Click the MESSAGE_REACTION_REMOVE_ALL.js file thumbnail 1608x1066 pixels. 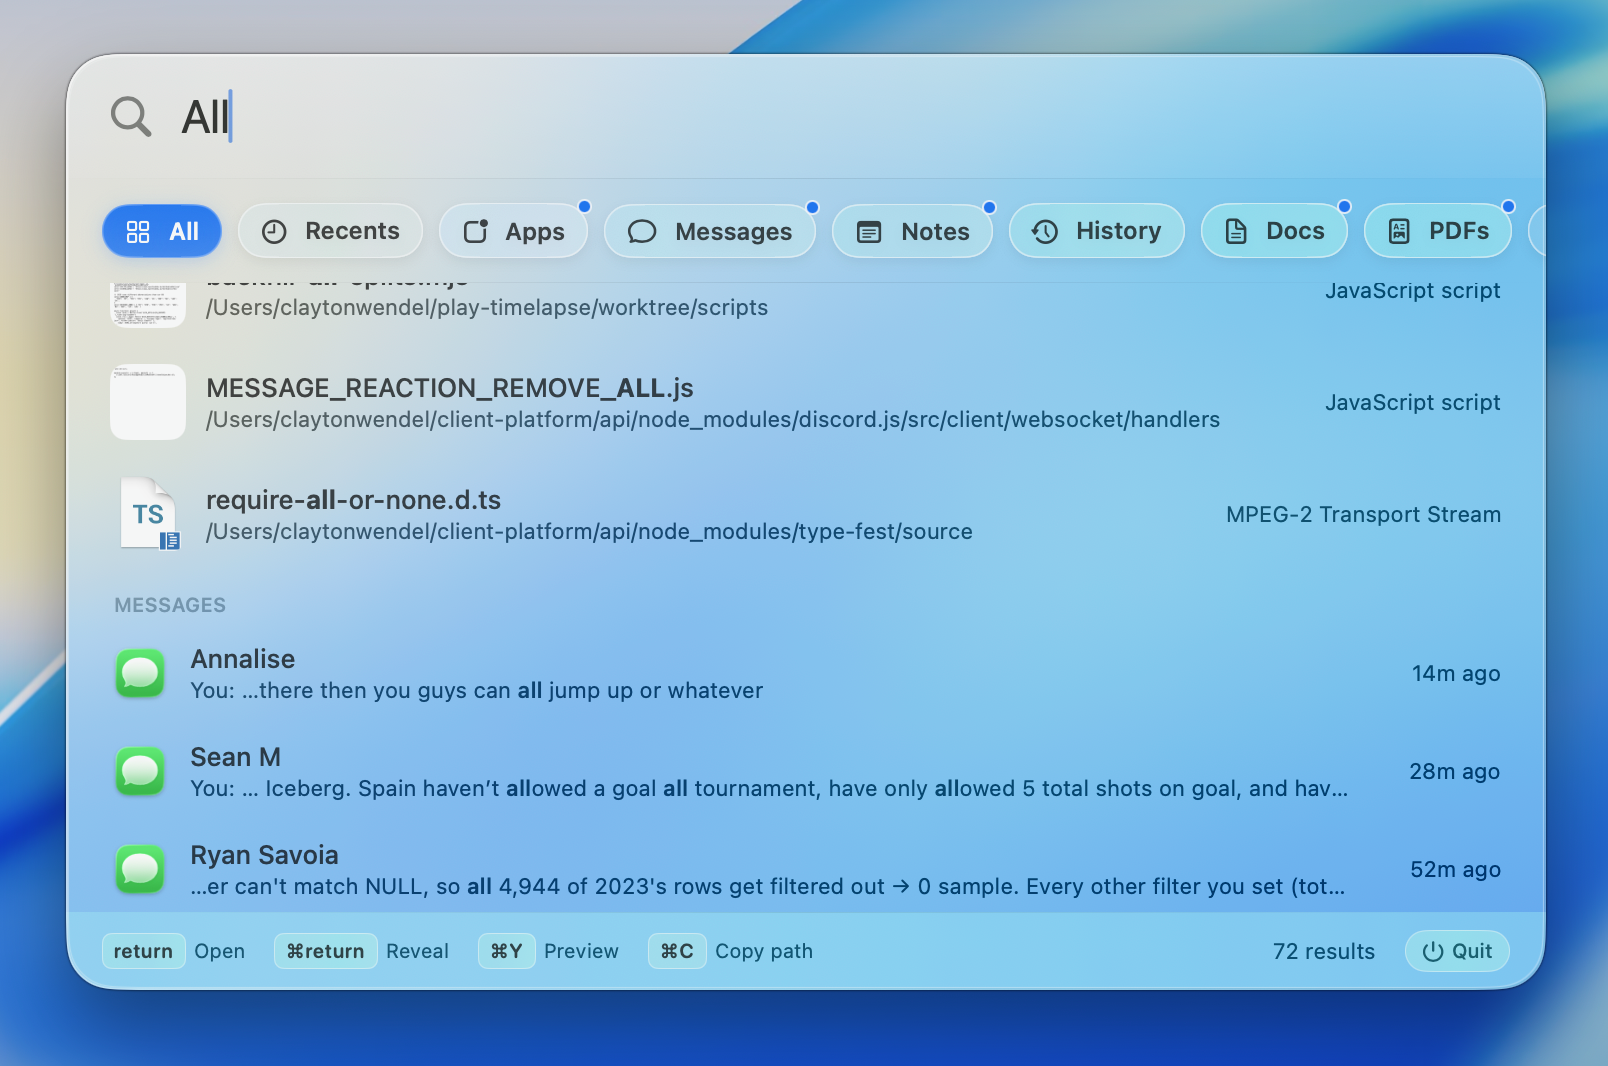[x=148, y=402]
